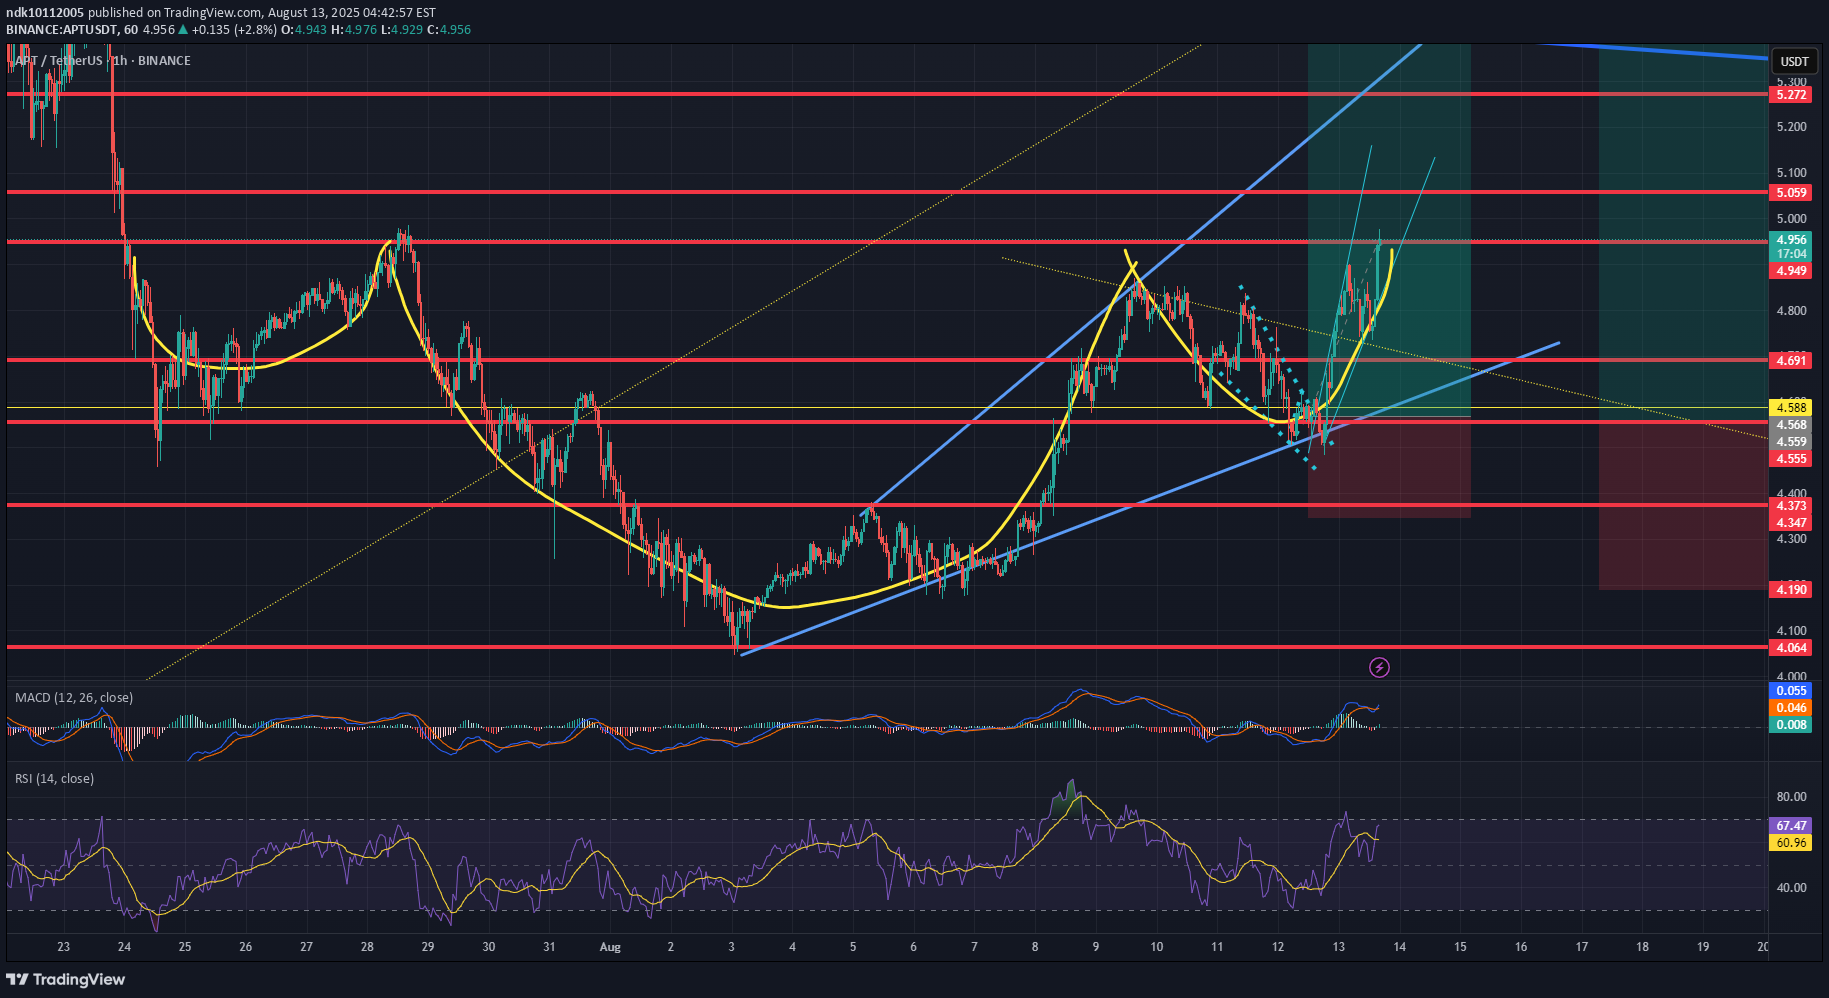Click the RSI (14, close) indicator label
This screenshot has height=998, width=1829.
(x=54, y=778)
